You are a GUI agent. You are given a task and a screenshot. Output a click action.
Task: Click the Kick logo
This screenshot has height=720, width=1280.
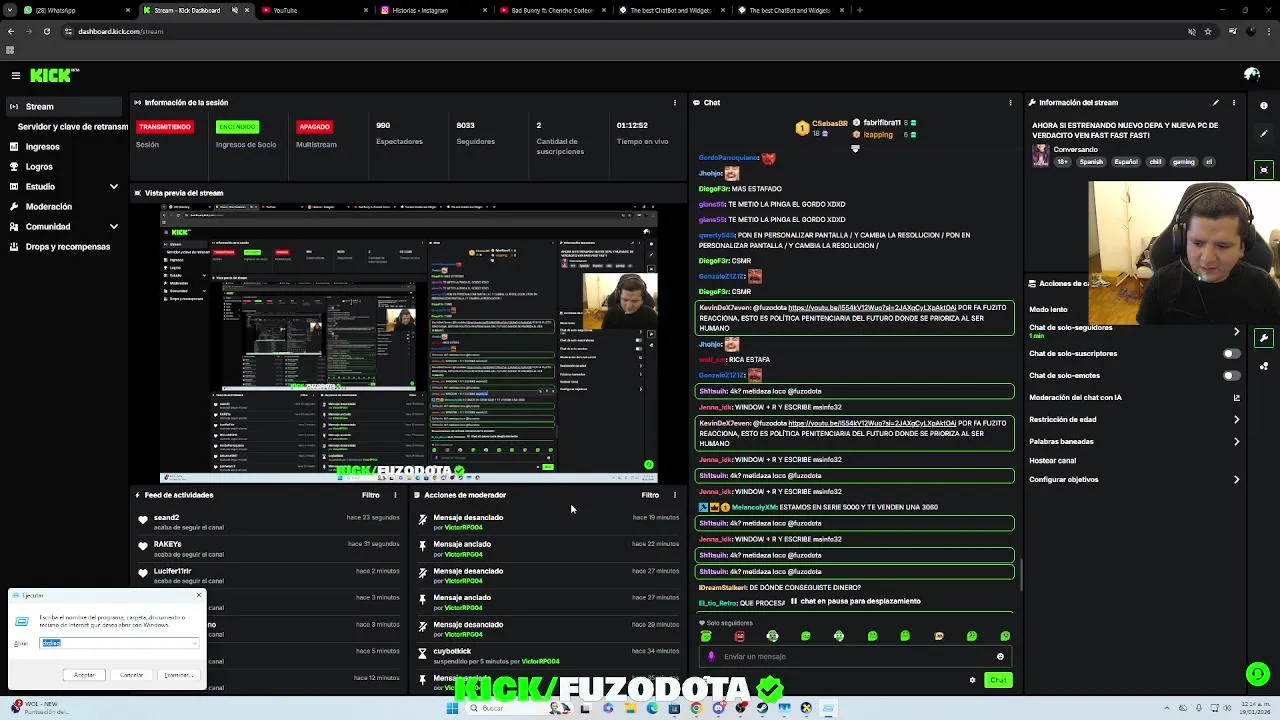(53, 75)
